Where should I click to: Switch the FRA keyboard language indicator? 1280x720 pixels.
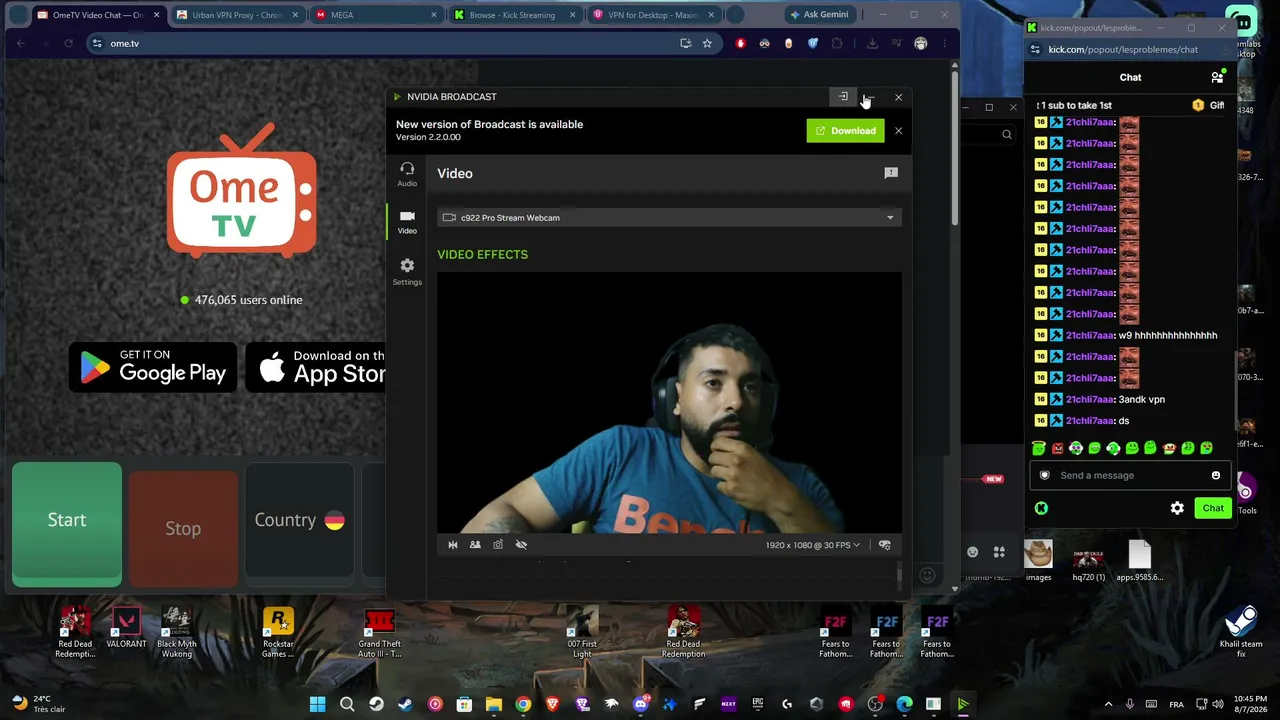click(x=1176, y=704)
